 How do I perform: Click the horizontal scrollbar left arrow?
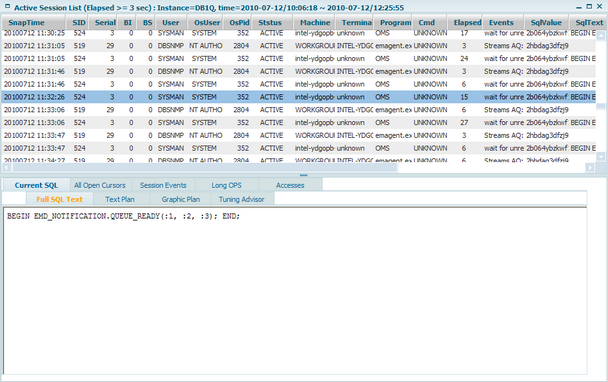(7, 168)
